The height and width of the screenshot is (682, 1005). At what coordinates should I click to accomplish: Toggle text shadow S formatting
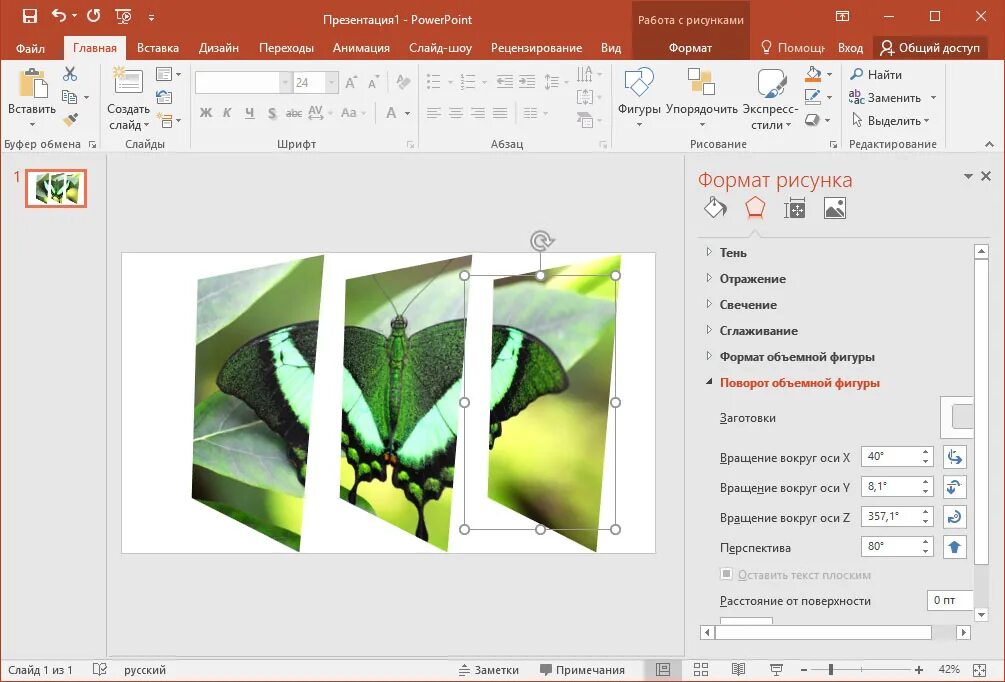(x=272, y=113)
